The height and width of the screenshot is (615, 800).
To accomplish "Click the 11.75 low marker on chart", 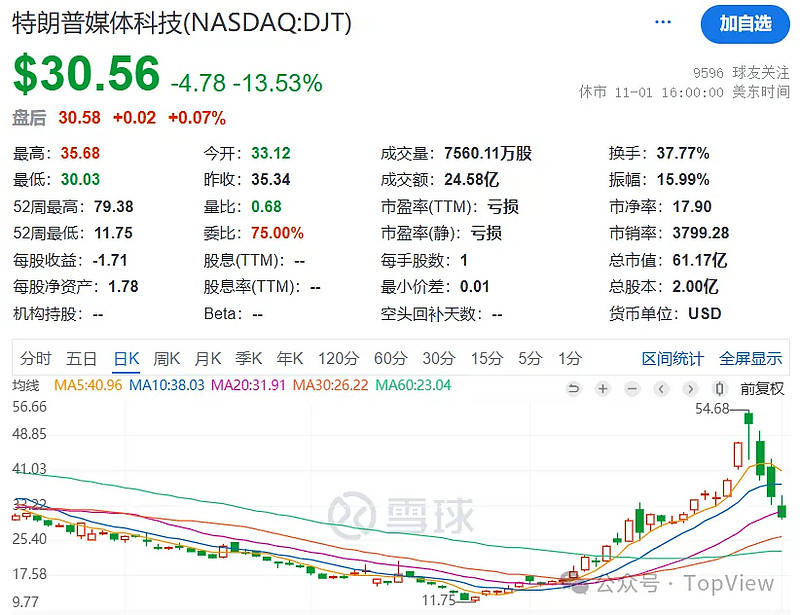I will click(x=439, y=600).
